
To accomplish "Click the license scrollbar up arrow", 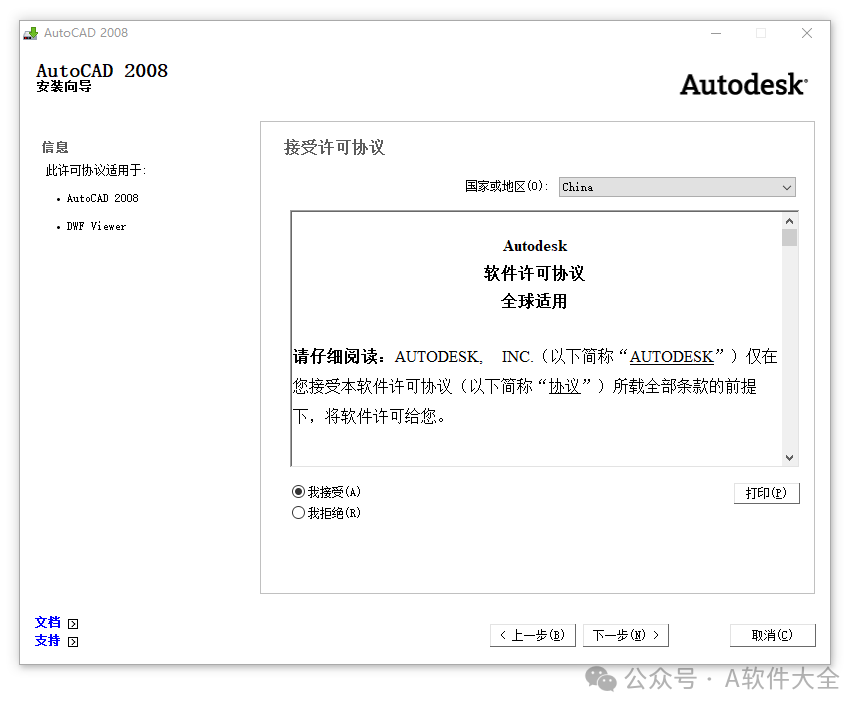I will coord(790,221).
